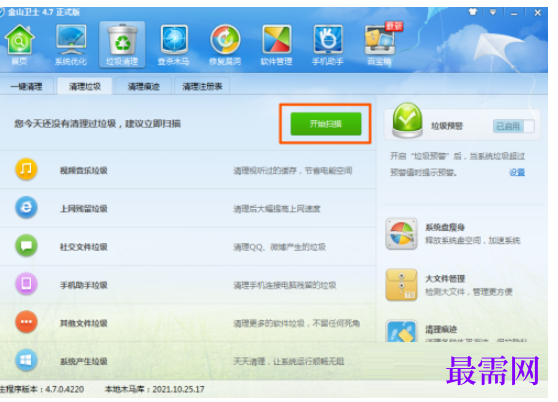Image resolution: width=558 pixels, height=402 pixels.
Task: Open 百宝箱 toolbox icon
Action: point(381,38)
